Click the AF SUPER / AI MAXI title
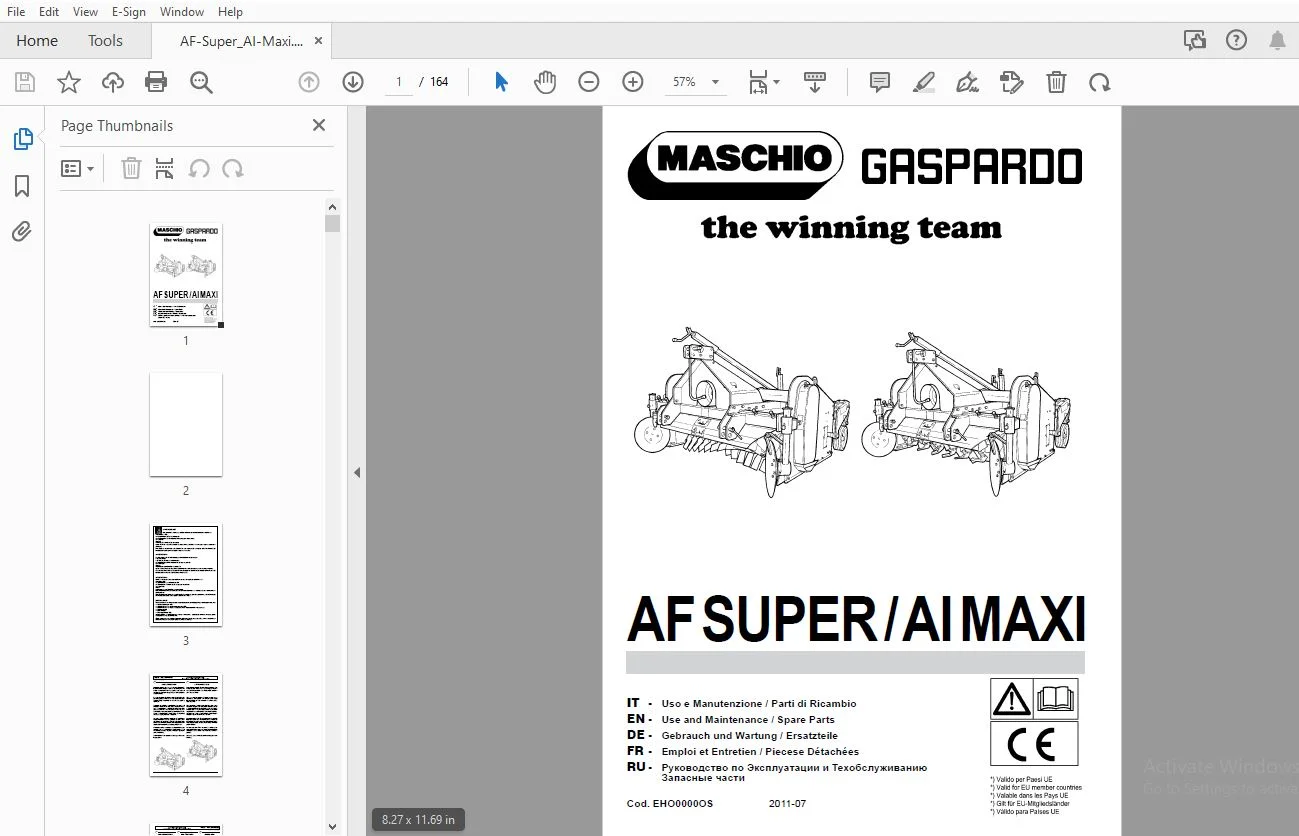 coord(856,619)
